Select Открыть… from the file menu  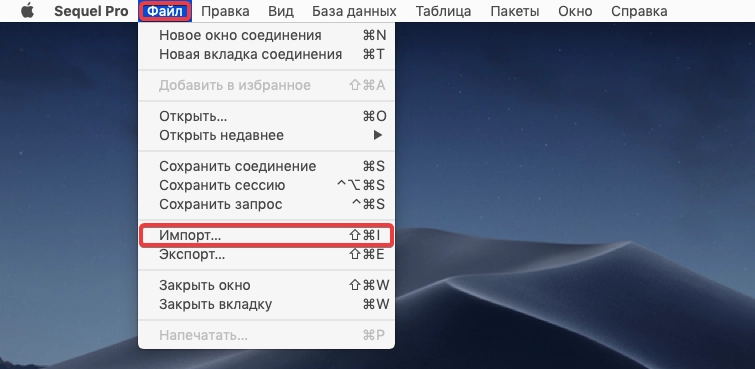coord(266,116)
